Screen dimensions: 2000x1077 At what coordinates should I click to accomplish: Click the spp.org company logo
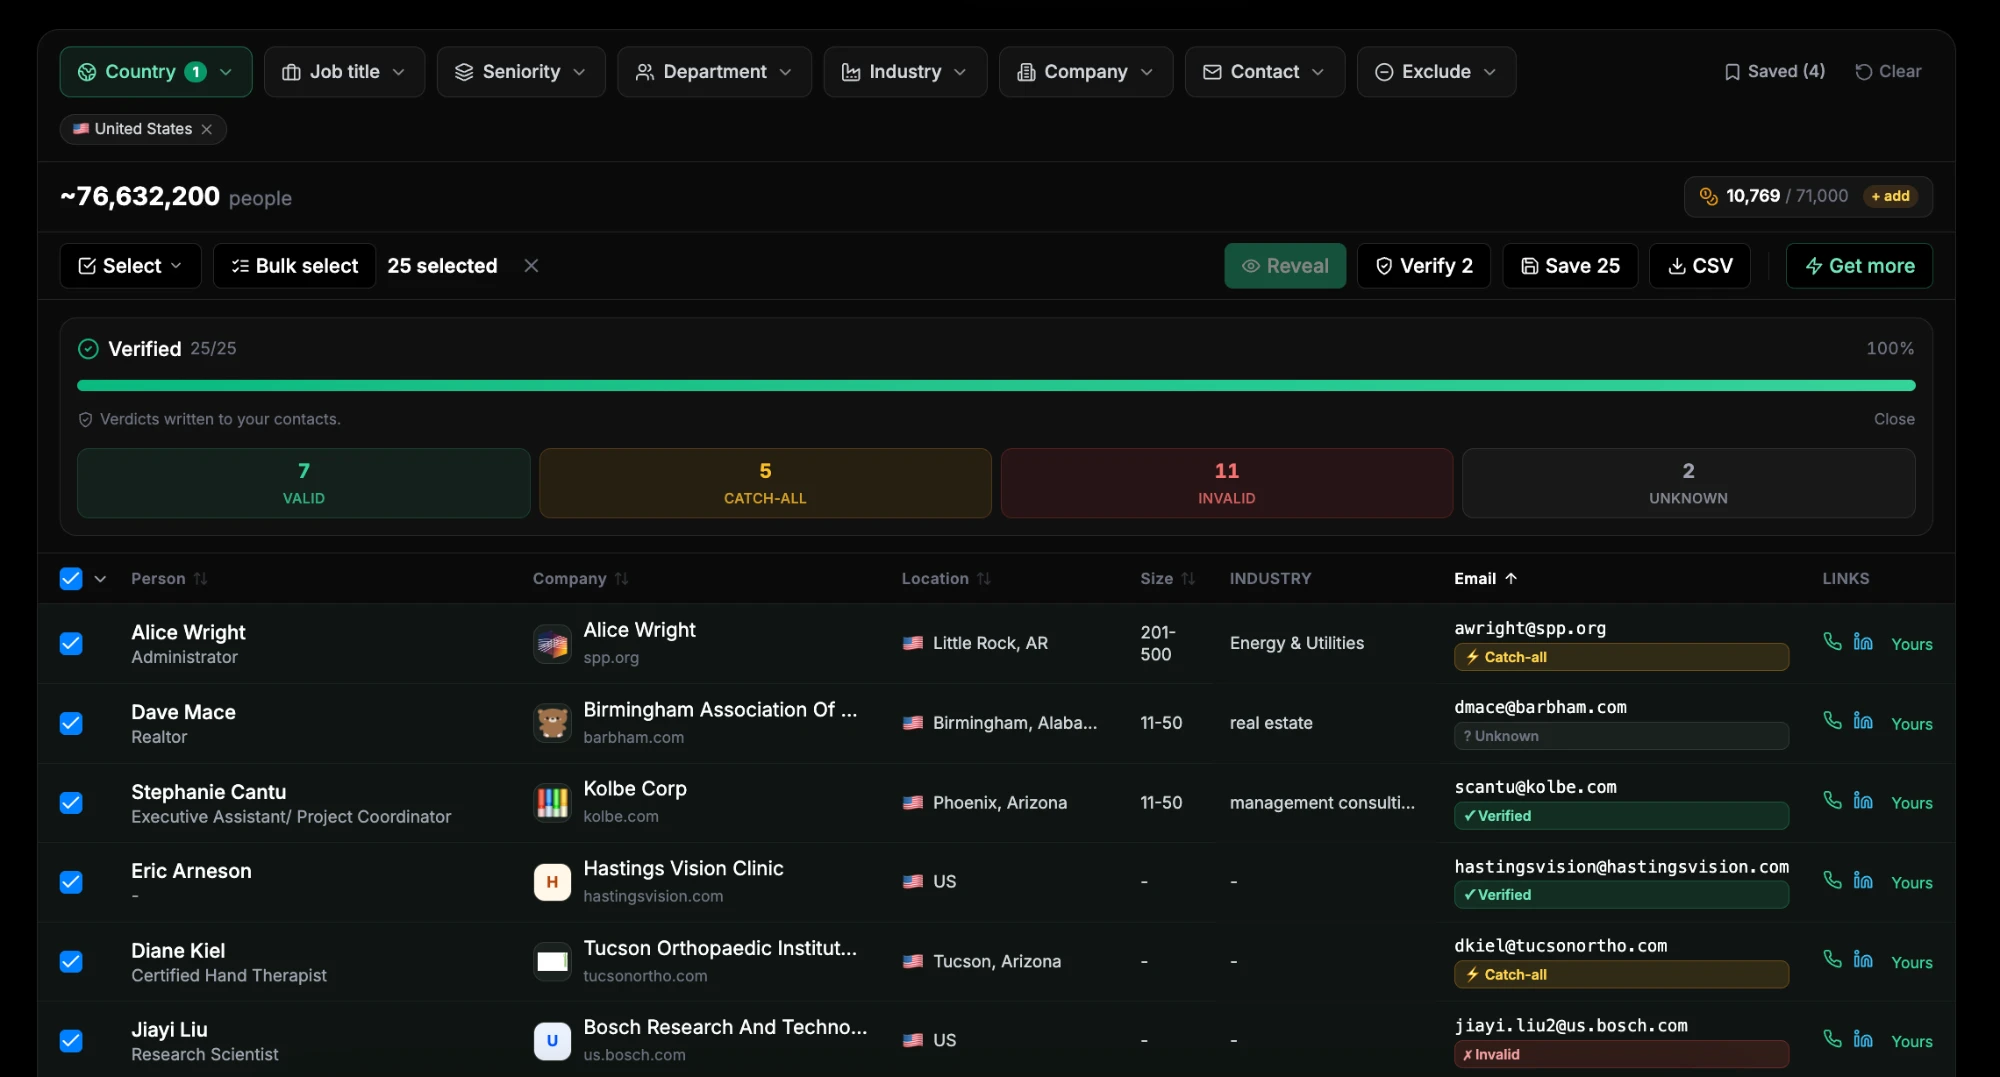pyautogui.click(x=552, y=644)
